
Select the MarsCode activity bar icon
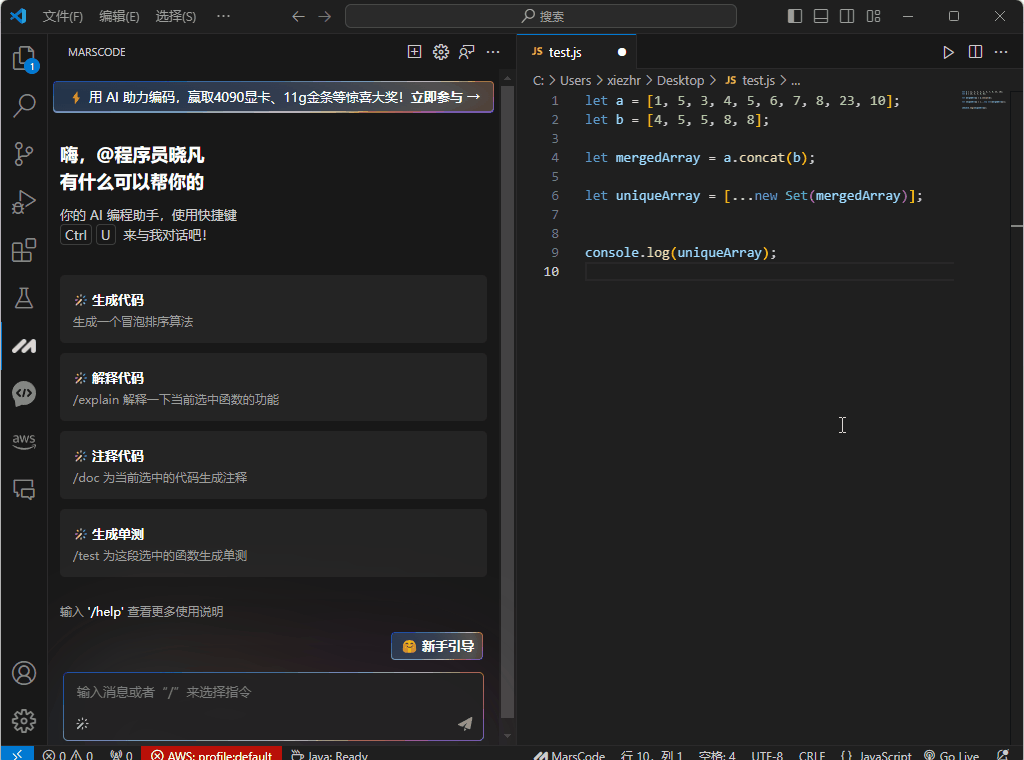(x=24, y=346)
